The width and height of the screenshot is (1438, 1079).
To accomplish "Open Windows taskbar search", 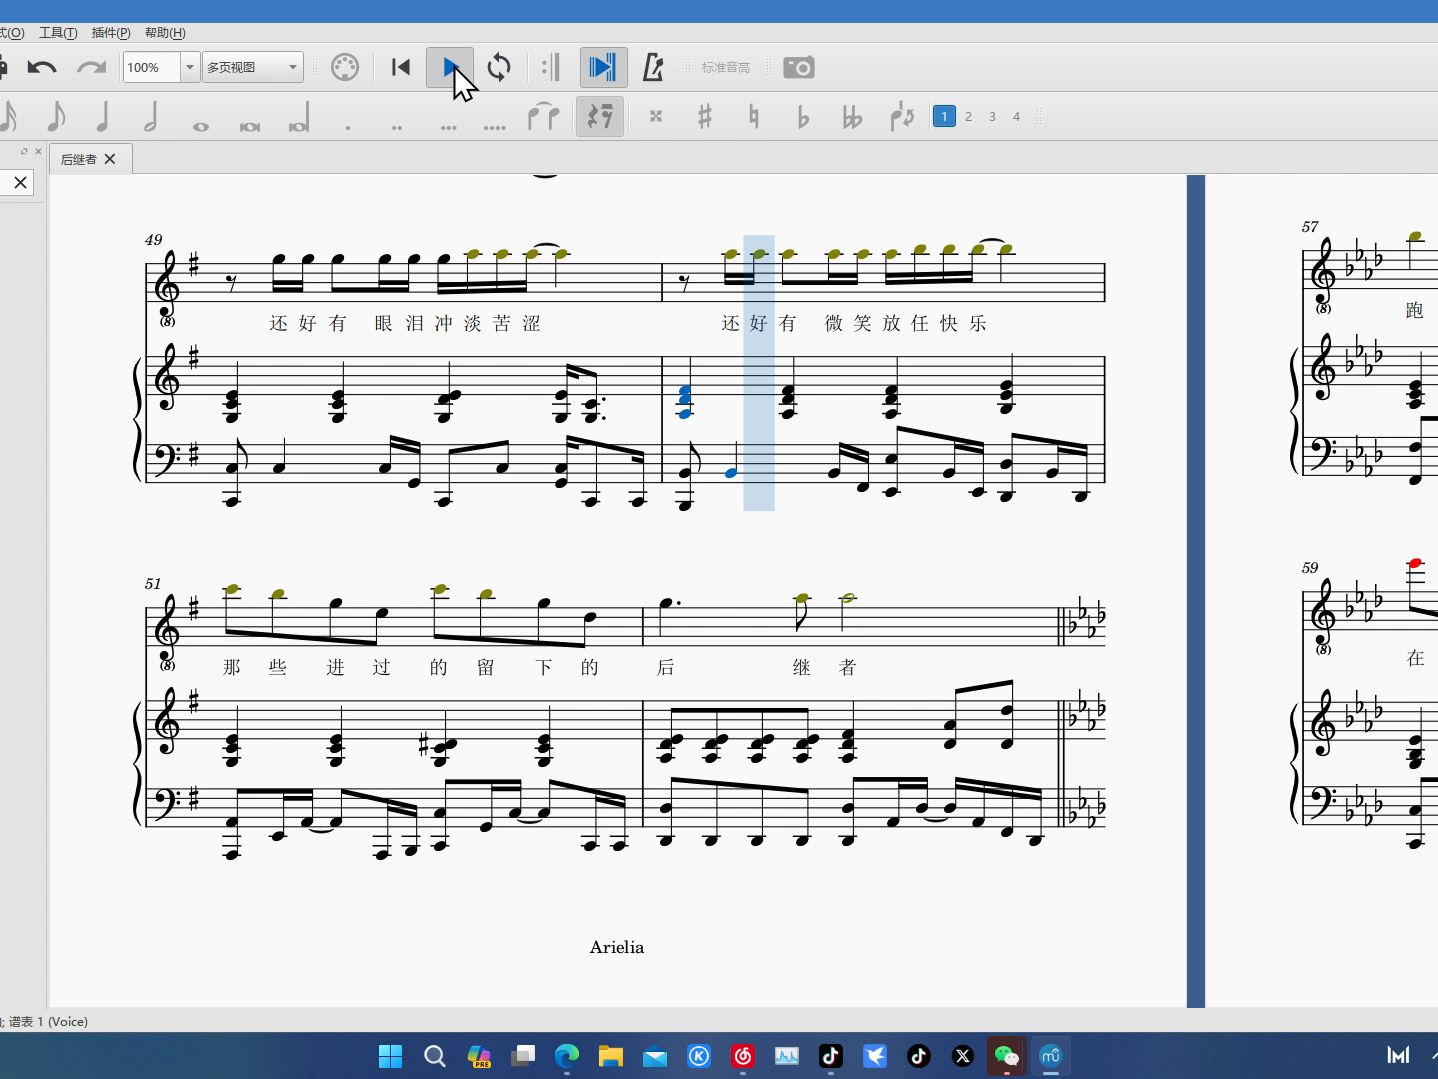I will coord(435,1056).
